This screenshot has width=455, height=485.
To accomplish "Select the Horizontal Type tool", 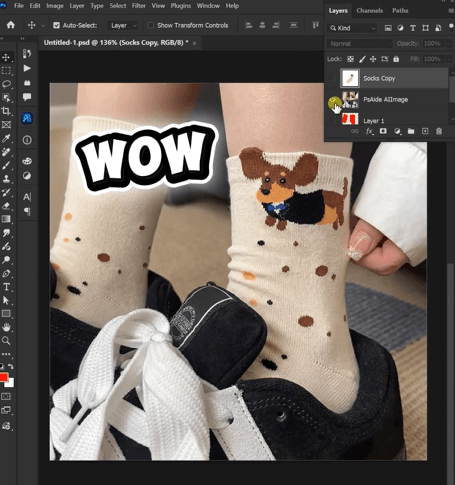I will coord(6,287).
